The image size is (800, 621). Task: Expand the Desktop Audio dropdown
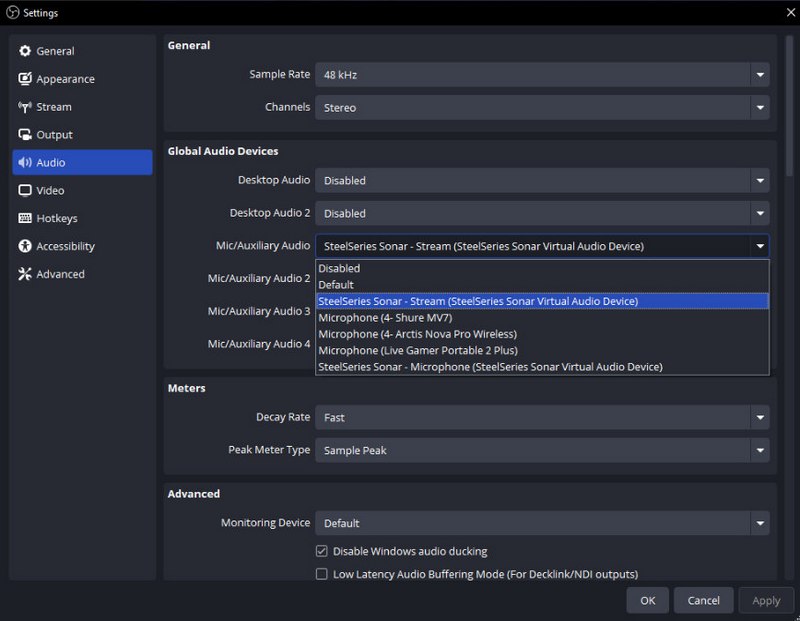coord(542,180)
